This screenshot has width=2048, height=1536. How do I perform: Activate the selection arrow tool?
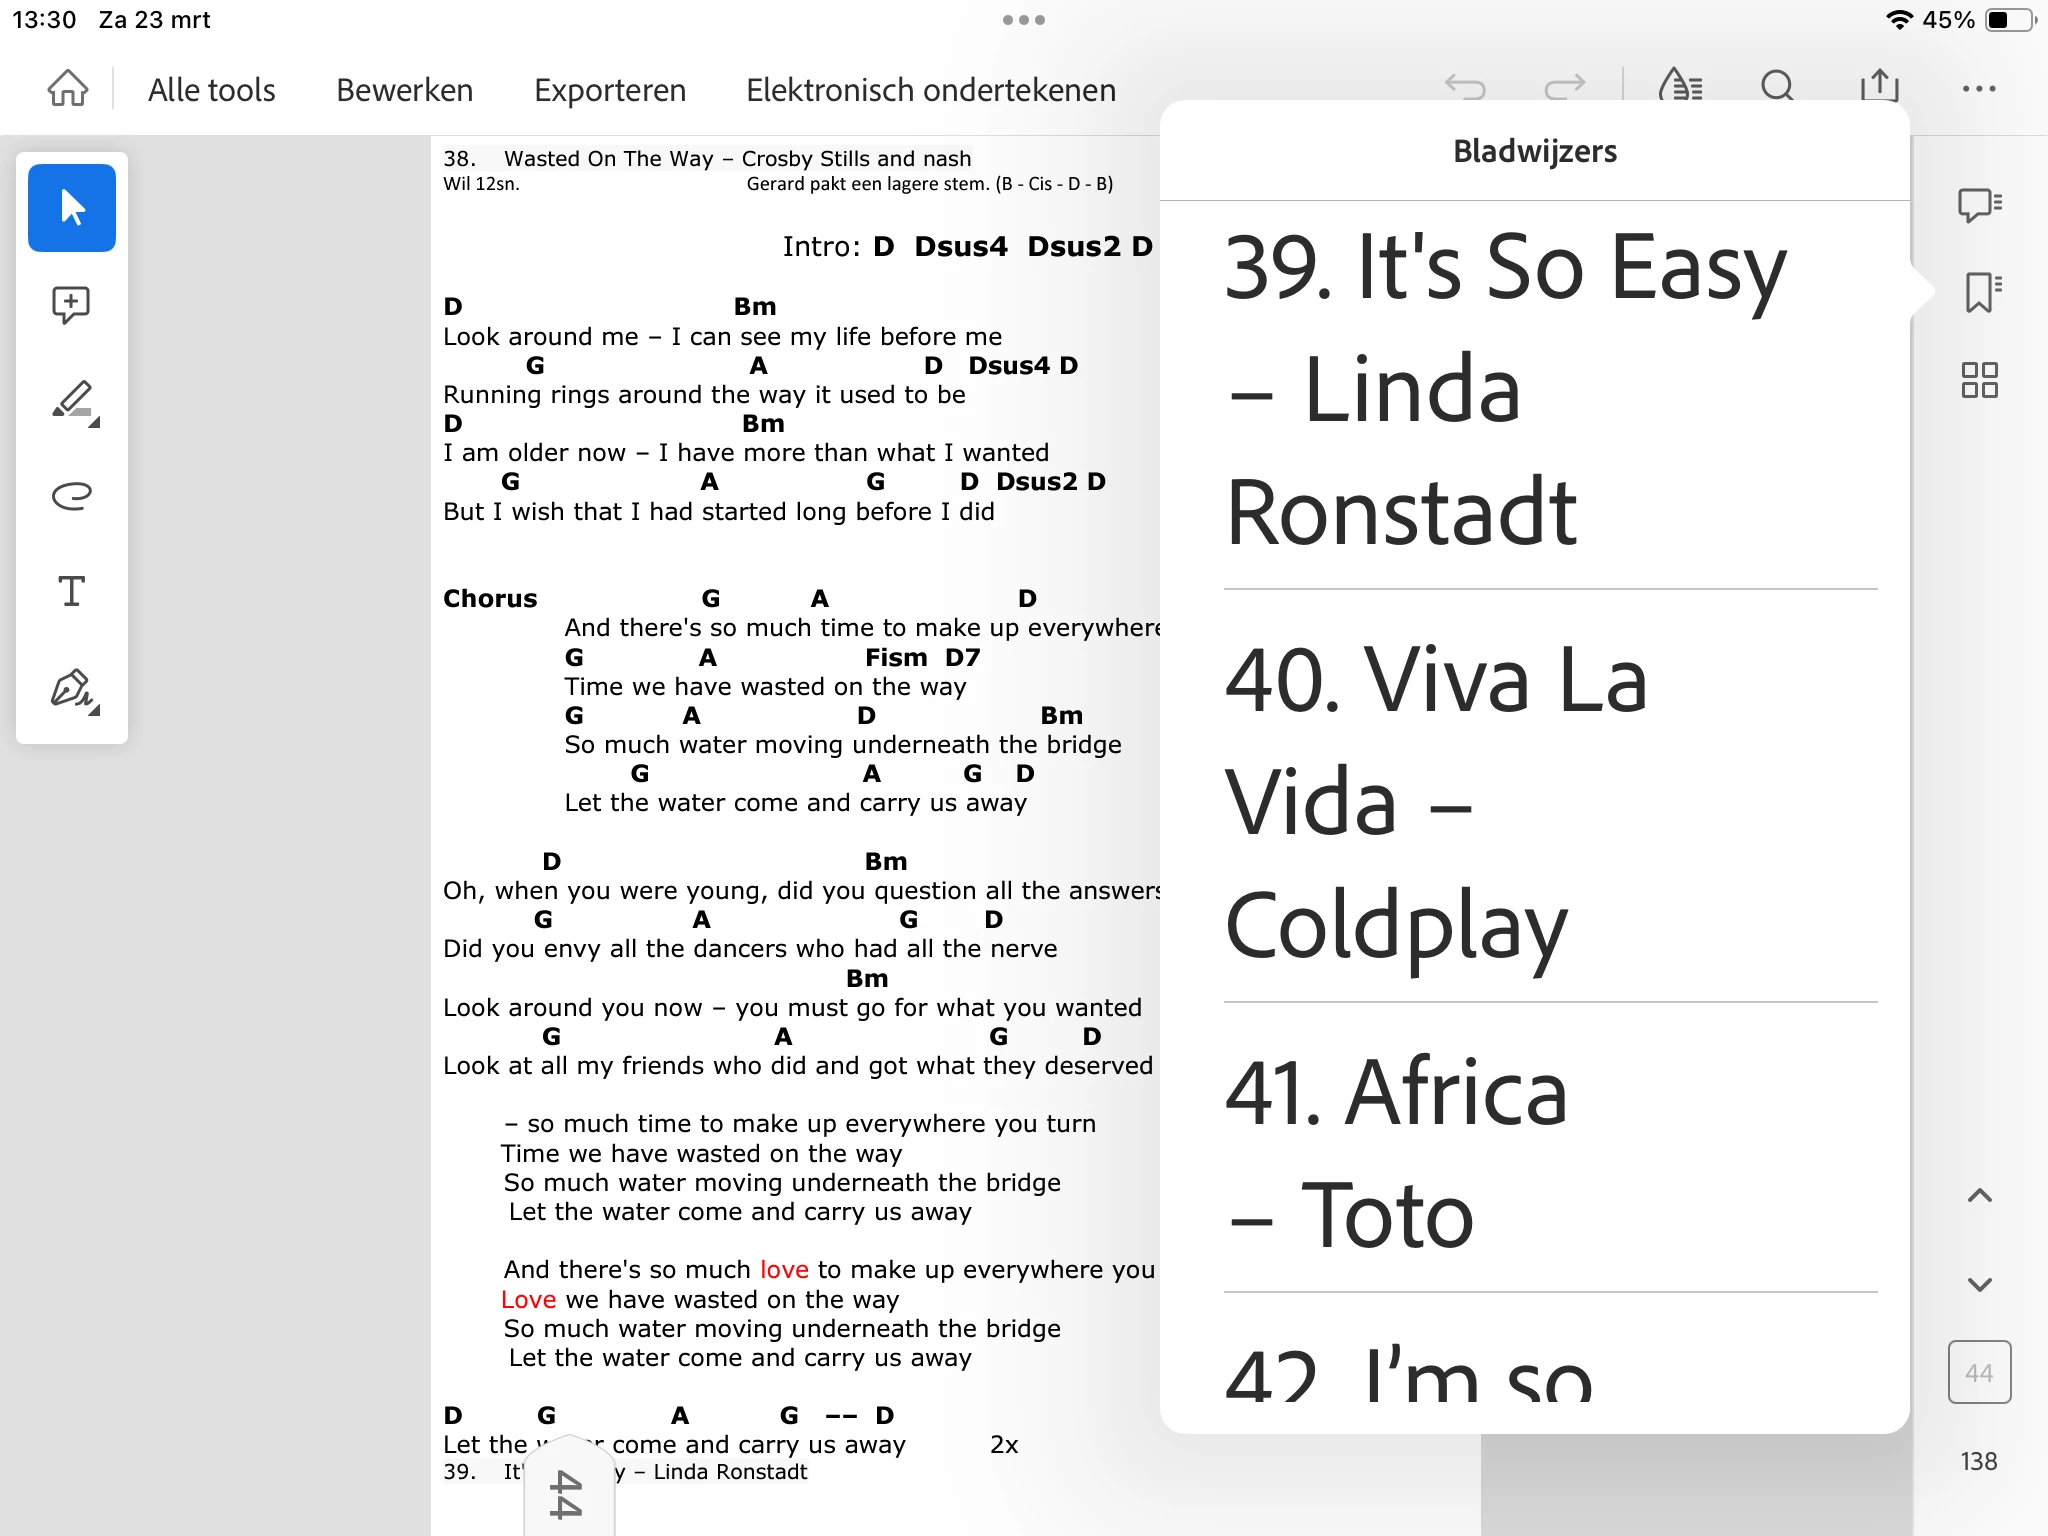tap(72, 208)
